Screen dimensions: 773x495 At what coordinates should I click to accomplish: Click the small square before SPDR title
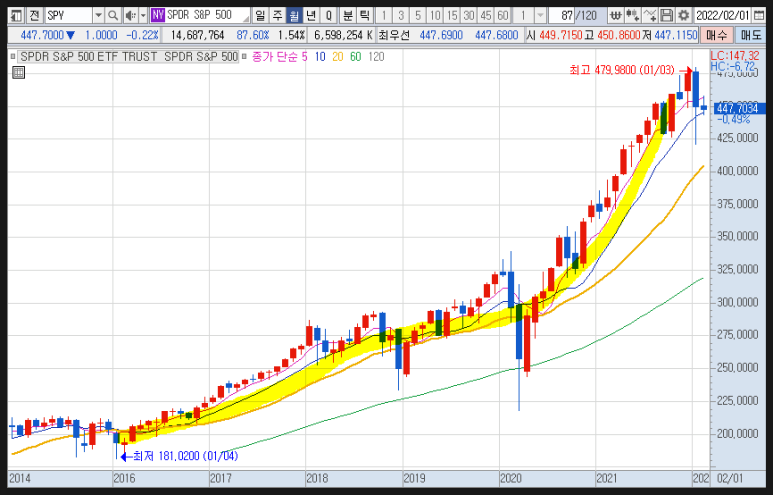13,57
